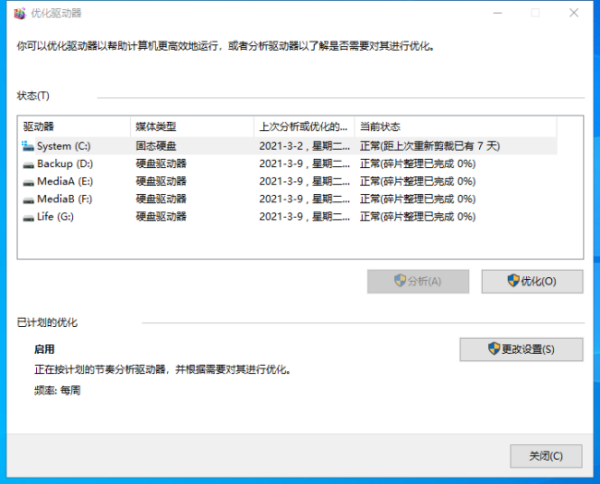This screenshot has width=600, height=484.
Task: Sort by the 上次分析或优化的 column header
Action: click(304, 126)
